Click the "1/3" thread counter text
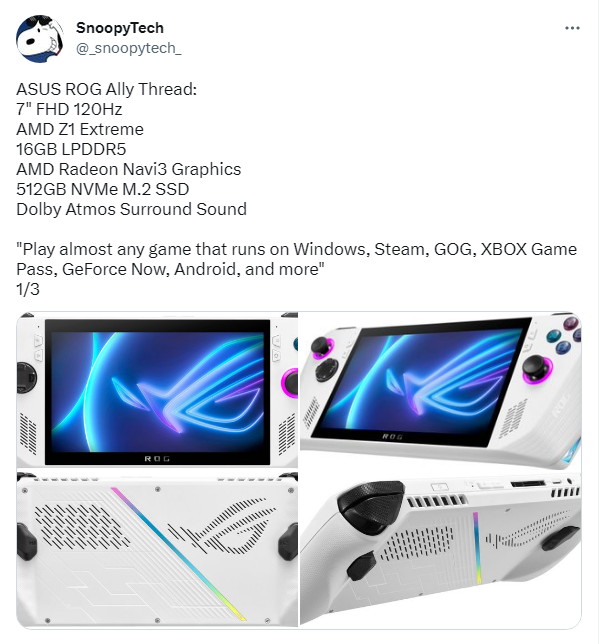The height and width of the screenshot is (644, 600). pos(28,290)
